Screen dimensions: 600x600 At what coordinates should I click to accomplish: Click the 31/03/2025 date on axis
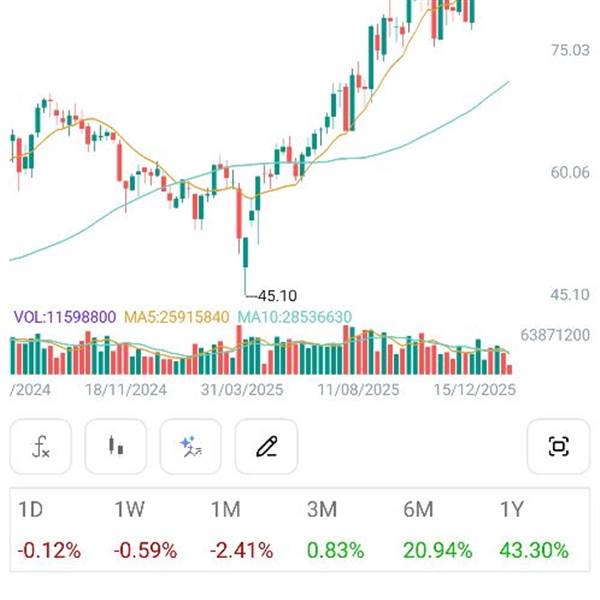click(x=242, y=390)
